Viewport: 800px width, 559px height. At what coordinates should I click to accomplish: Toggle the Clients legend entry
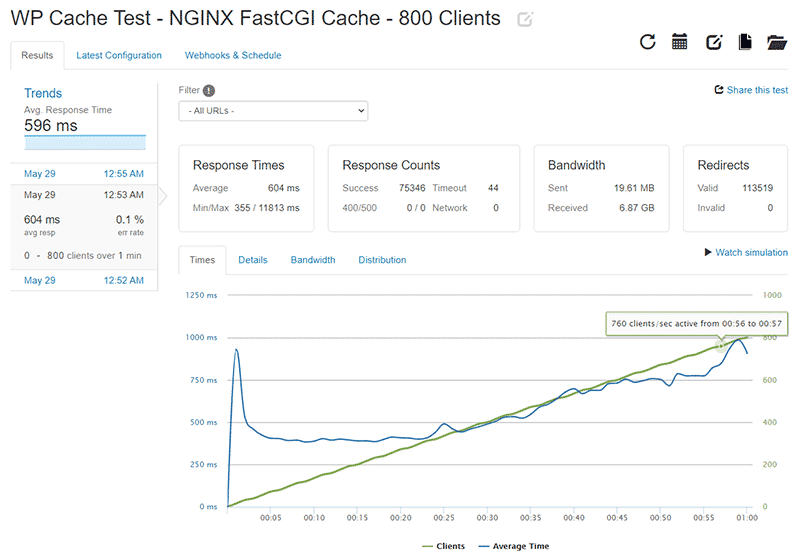pos(443,546)
